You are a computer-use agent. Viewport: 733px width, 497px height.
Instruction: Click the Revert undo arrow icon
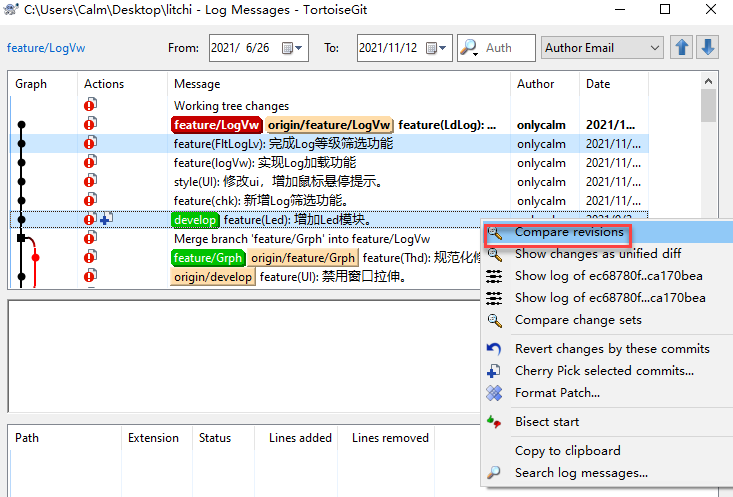pyautogui.click(x=494, y=349)
